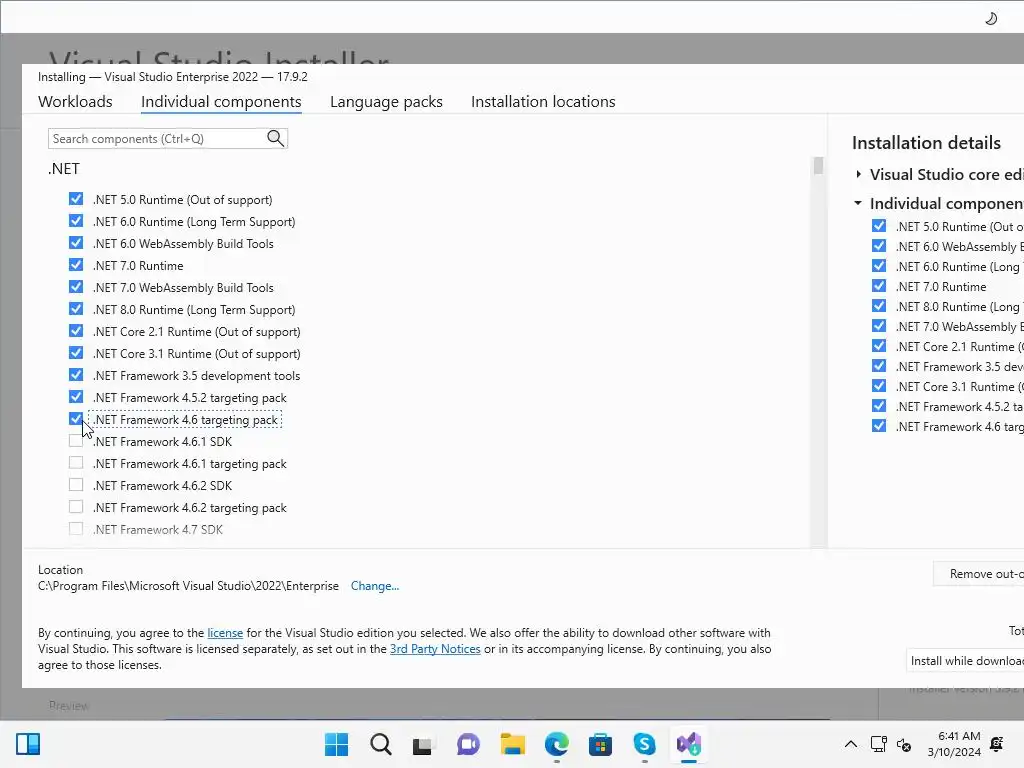
Task: Check .NET Framework 4.6.1 SDK
Action: point(76,441)
